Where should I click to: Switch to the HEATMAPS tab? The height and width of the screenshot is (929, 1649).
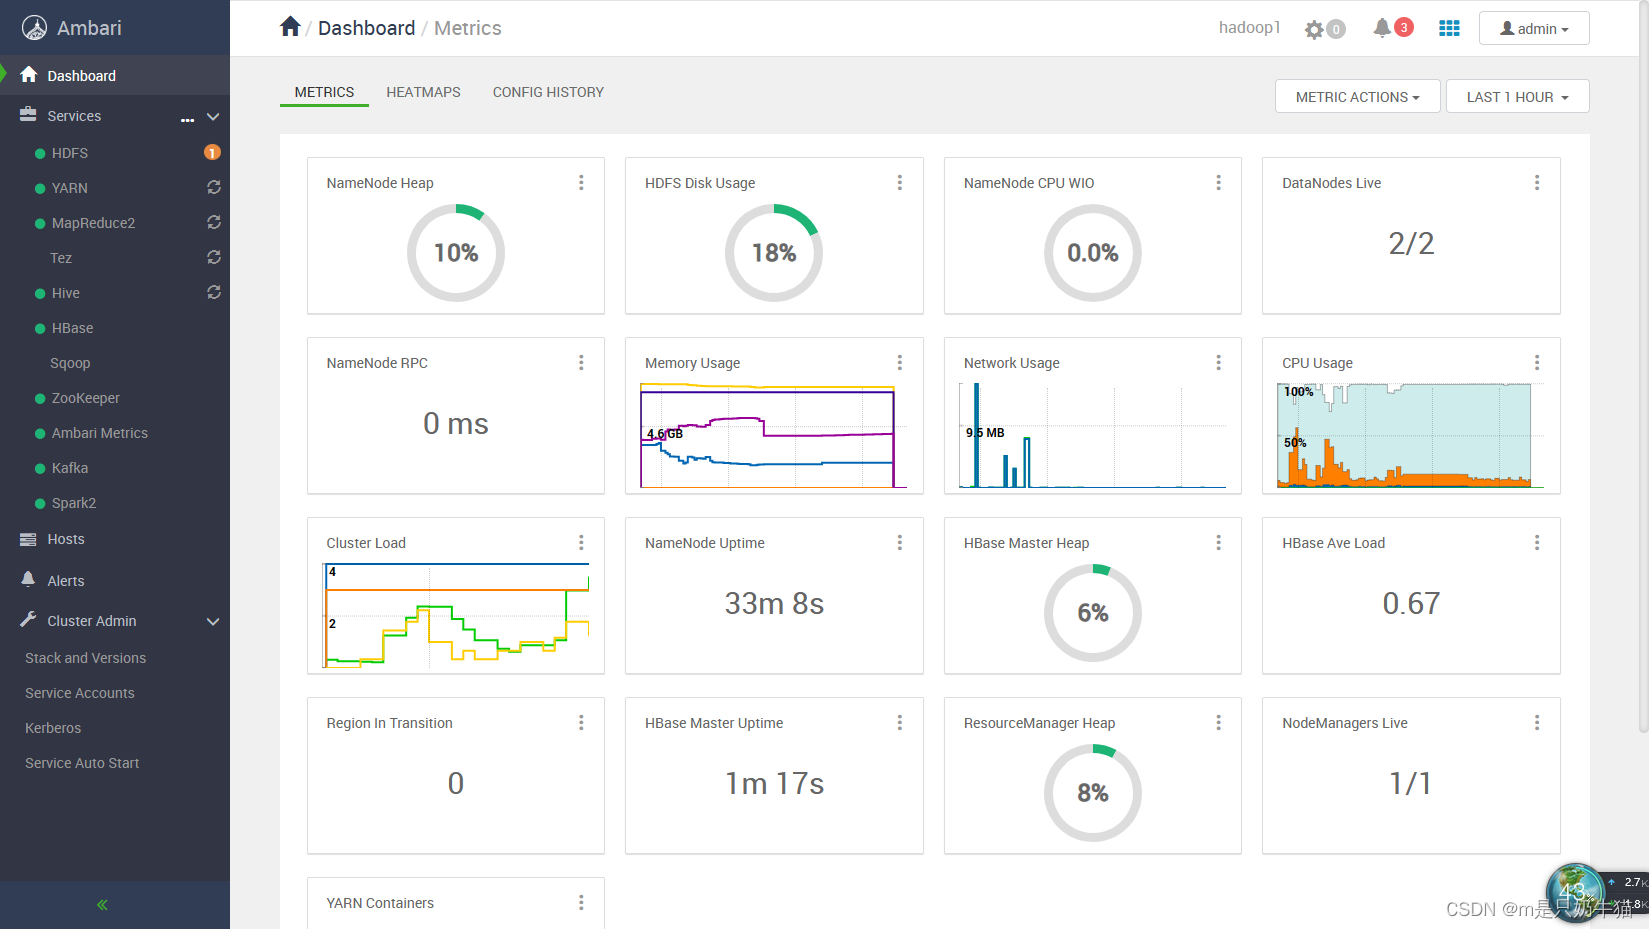423,92
